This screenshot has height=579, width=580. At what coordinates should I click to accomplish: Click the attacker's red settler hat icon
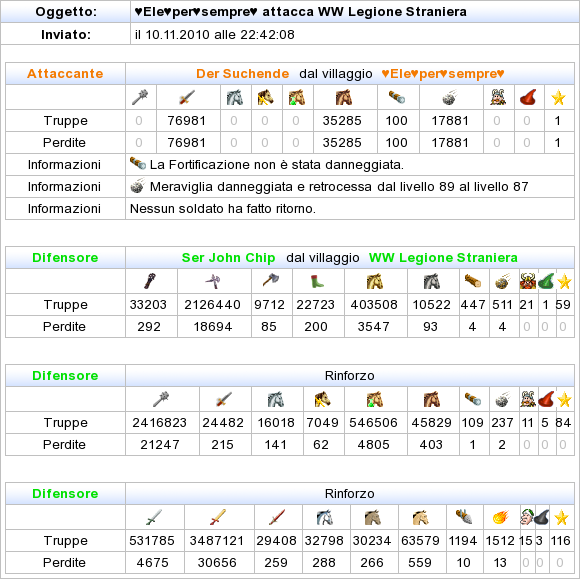[x=528, y=97]
